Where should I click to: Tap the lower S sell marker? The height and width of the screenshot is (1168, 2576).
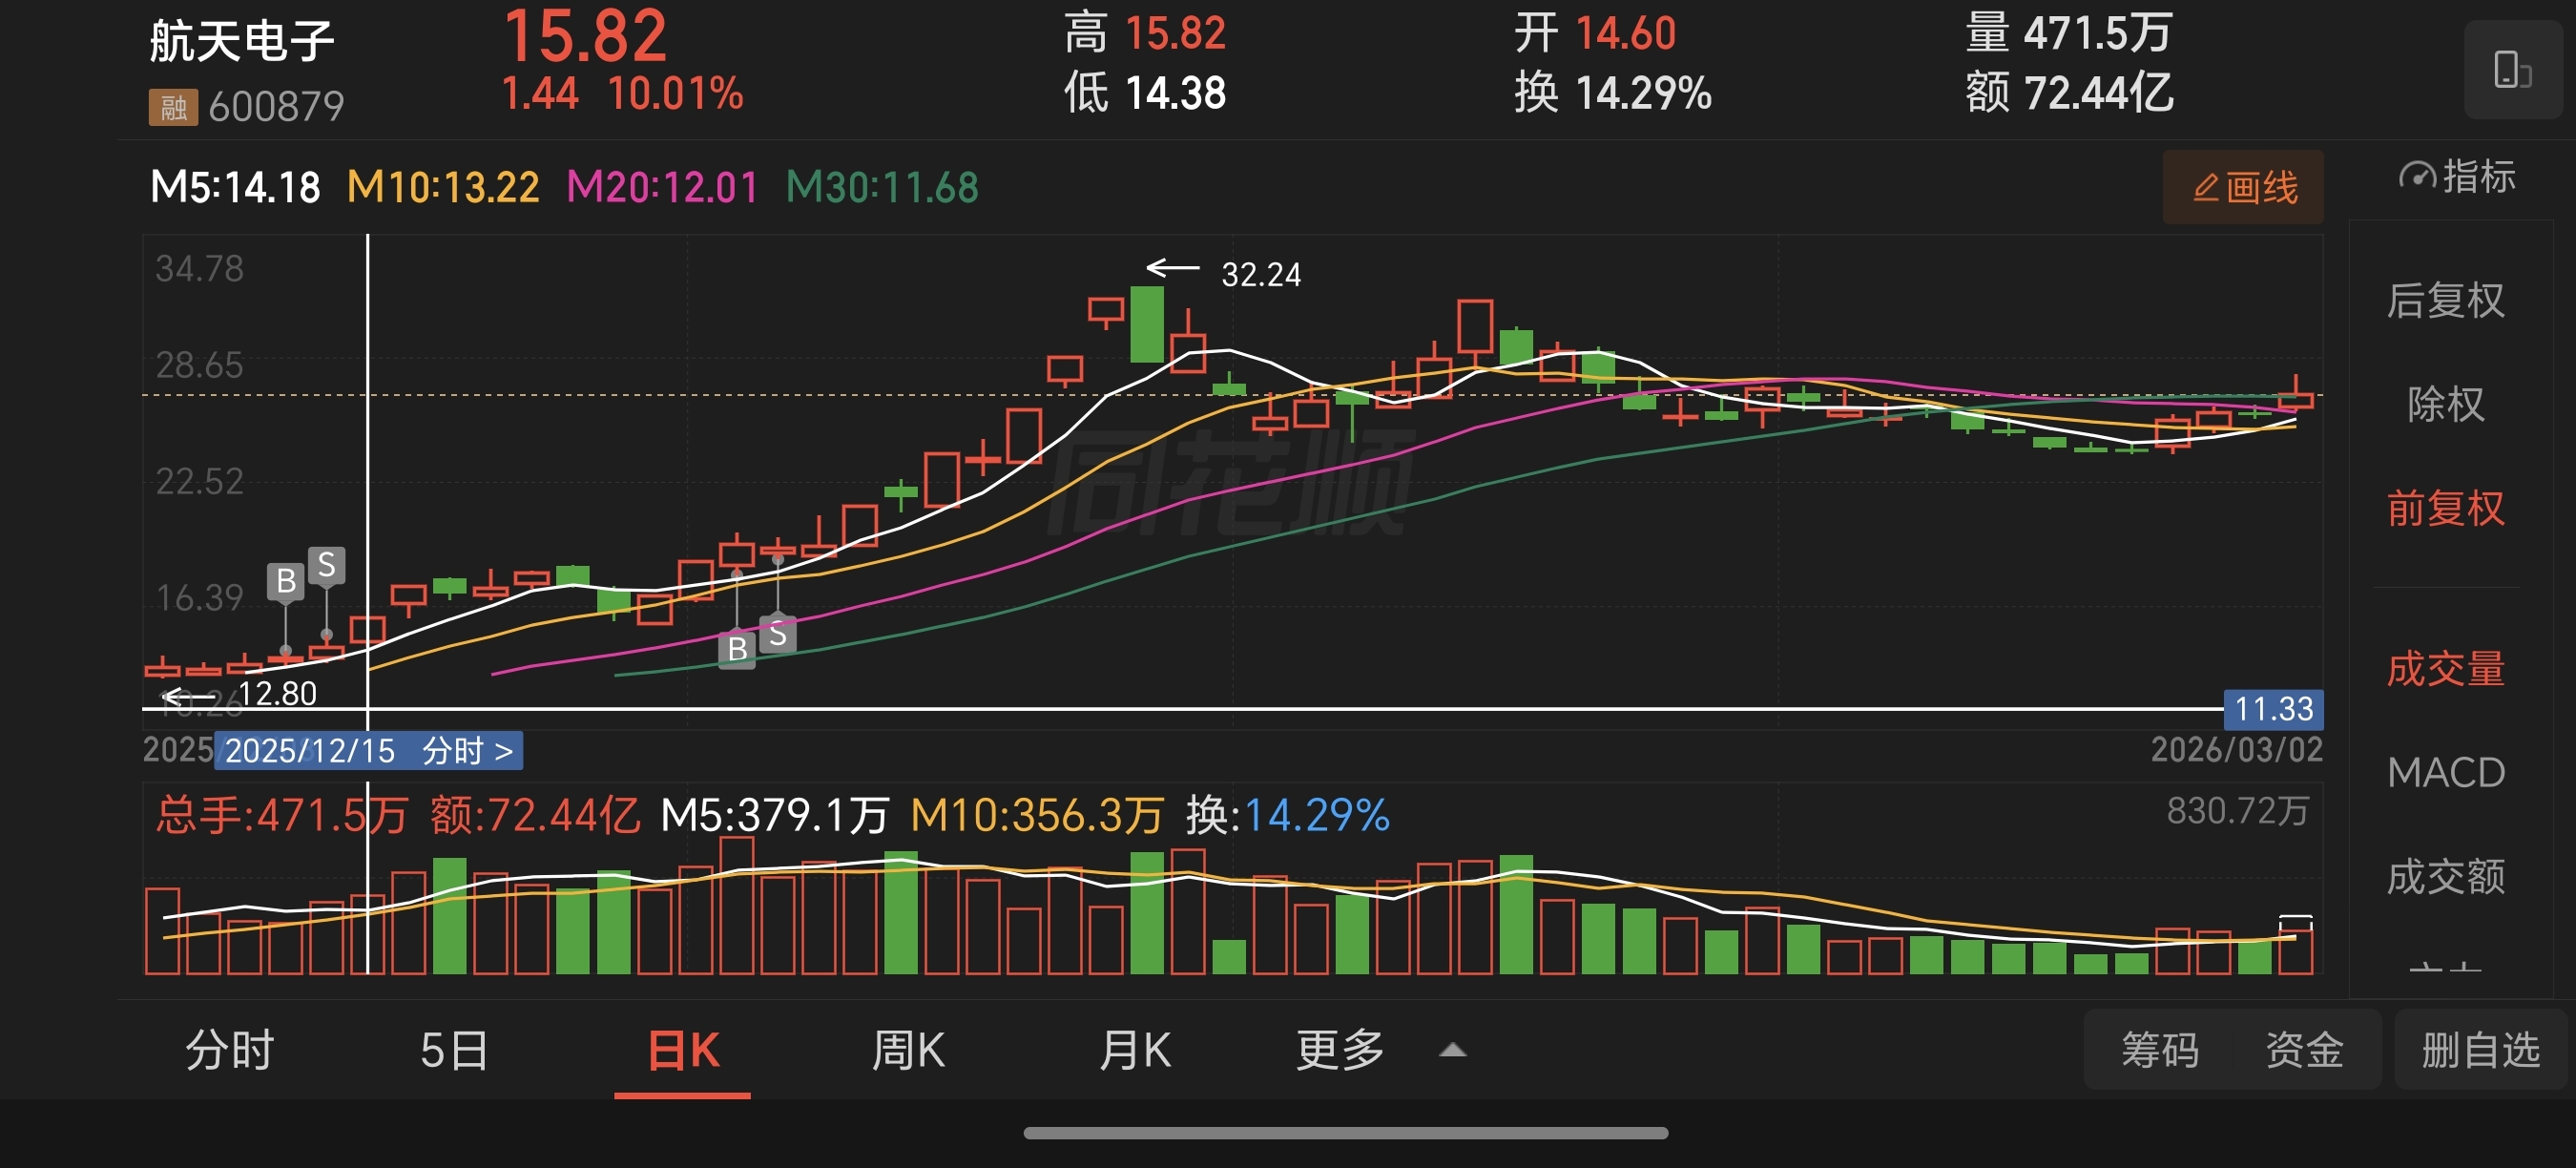click(778, 635)
